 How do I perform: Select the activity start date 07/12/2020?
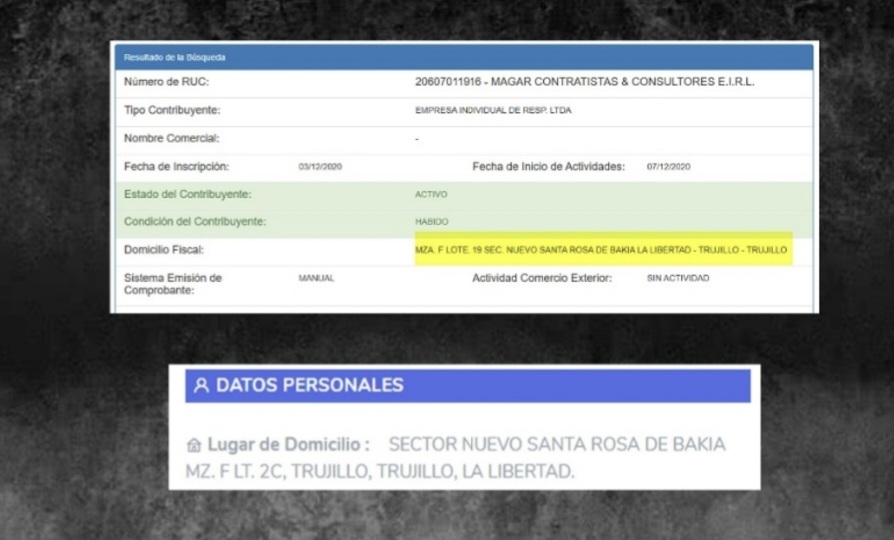point(668,167)
